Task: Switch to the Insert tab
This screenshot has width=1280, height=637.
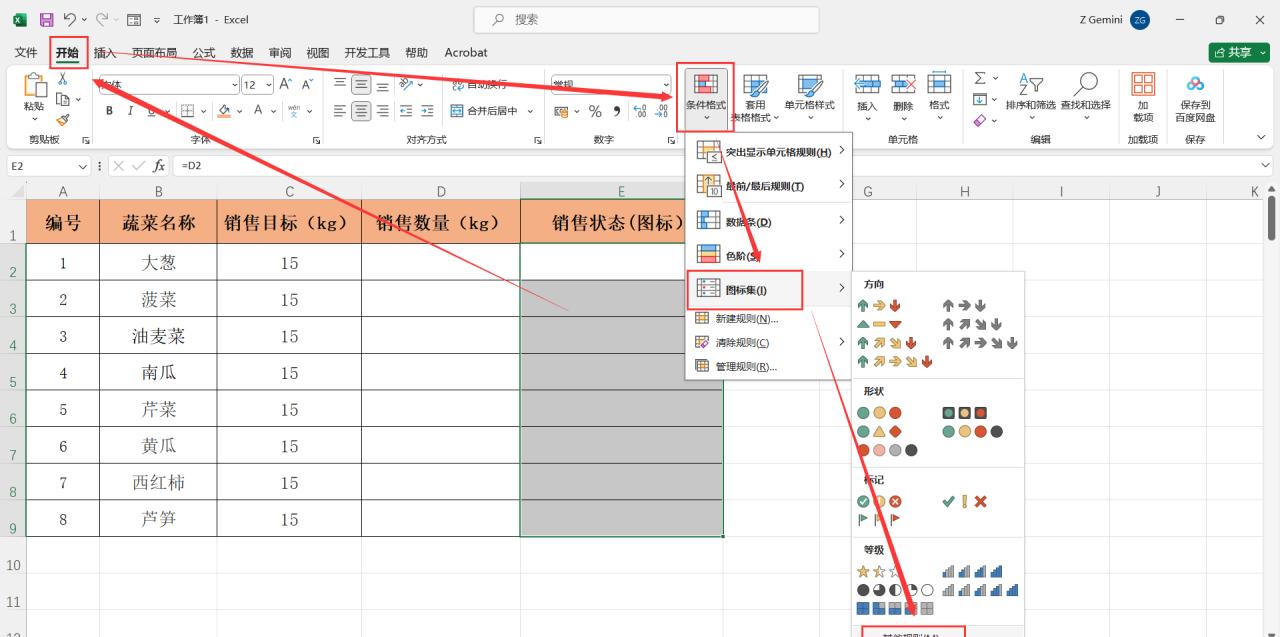Action: pyautogui.click(x=105, y=52)
